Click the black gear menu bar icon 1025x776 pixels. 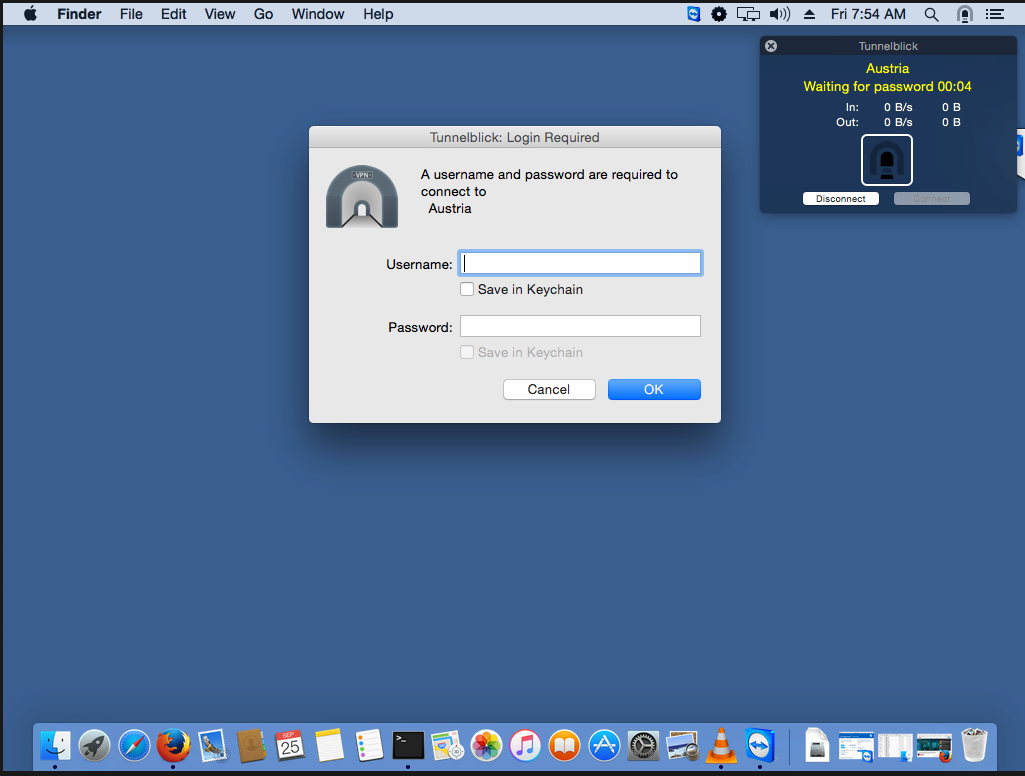[x=718, y=14]
